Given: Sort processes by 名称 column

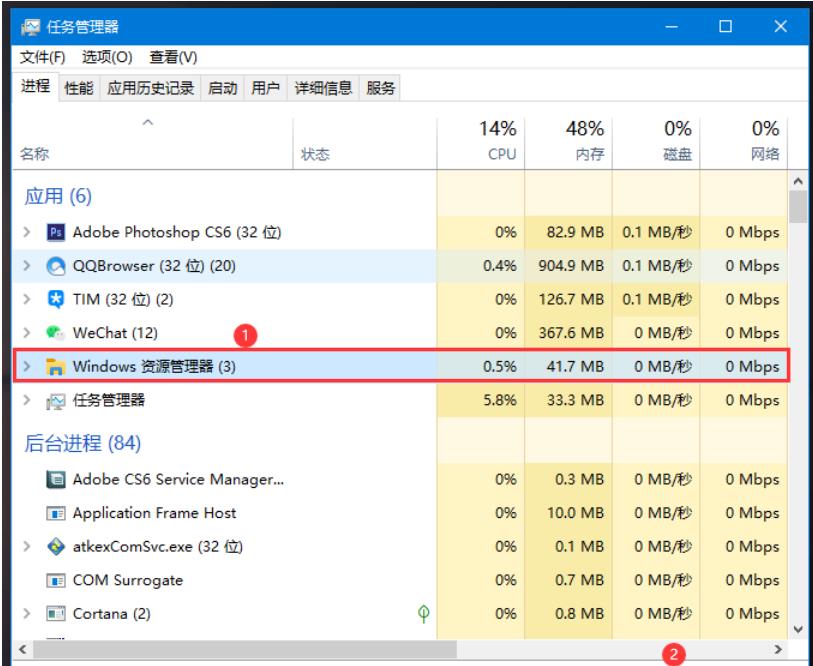Looking at the screenshot, I should (x=152, y=143).
